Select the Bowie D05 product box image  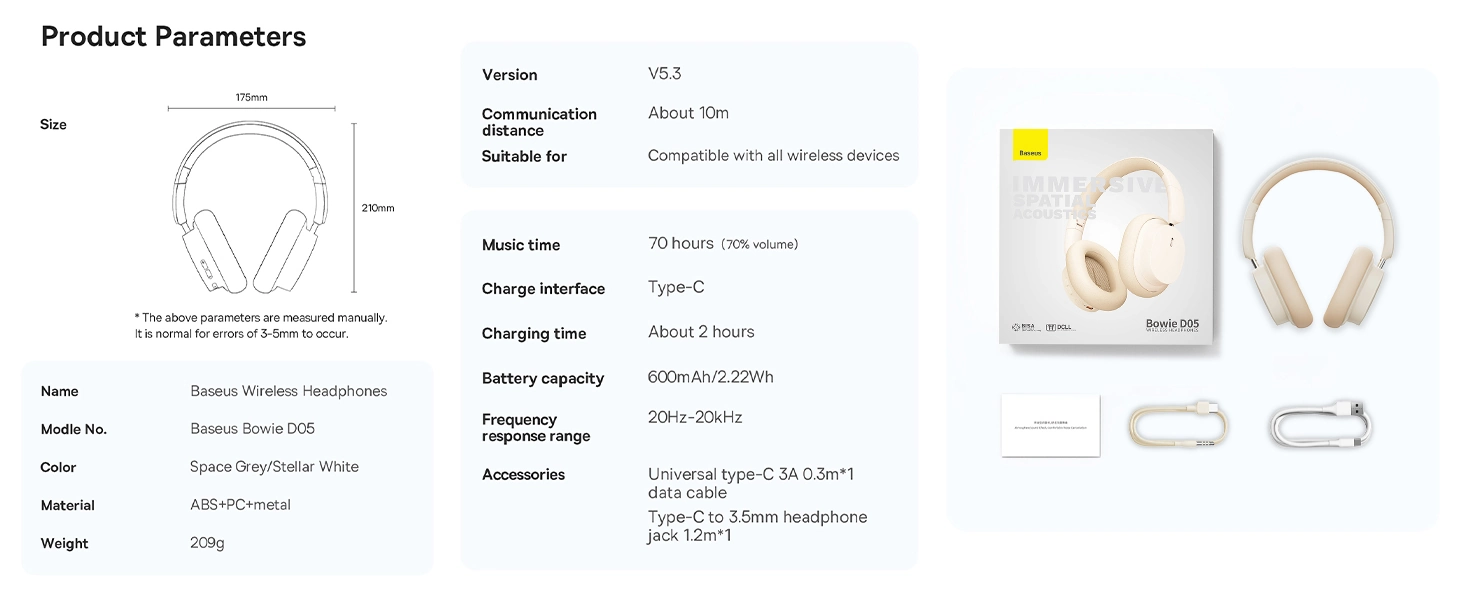pyautogui.click(x=1106, y=237)
